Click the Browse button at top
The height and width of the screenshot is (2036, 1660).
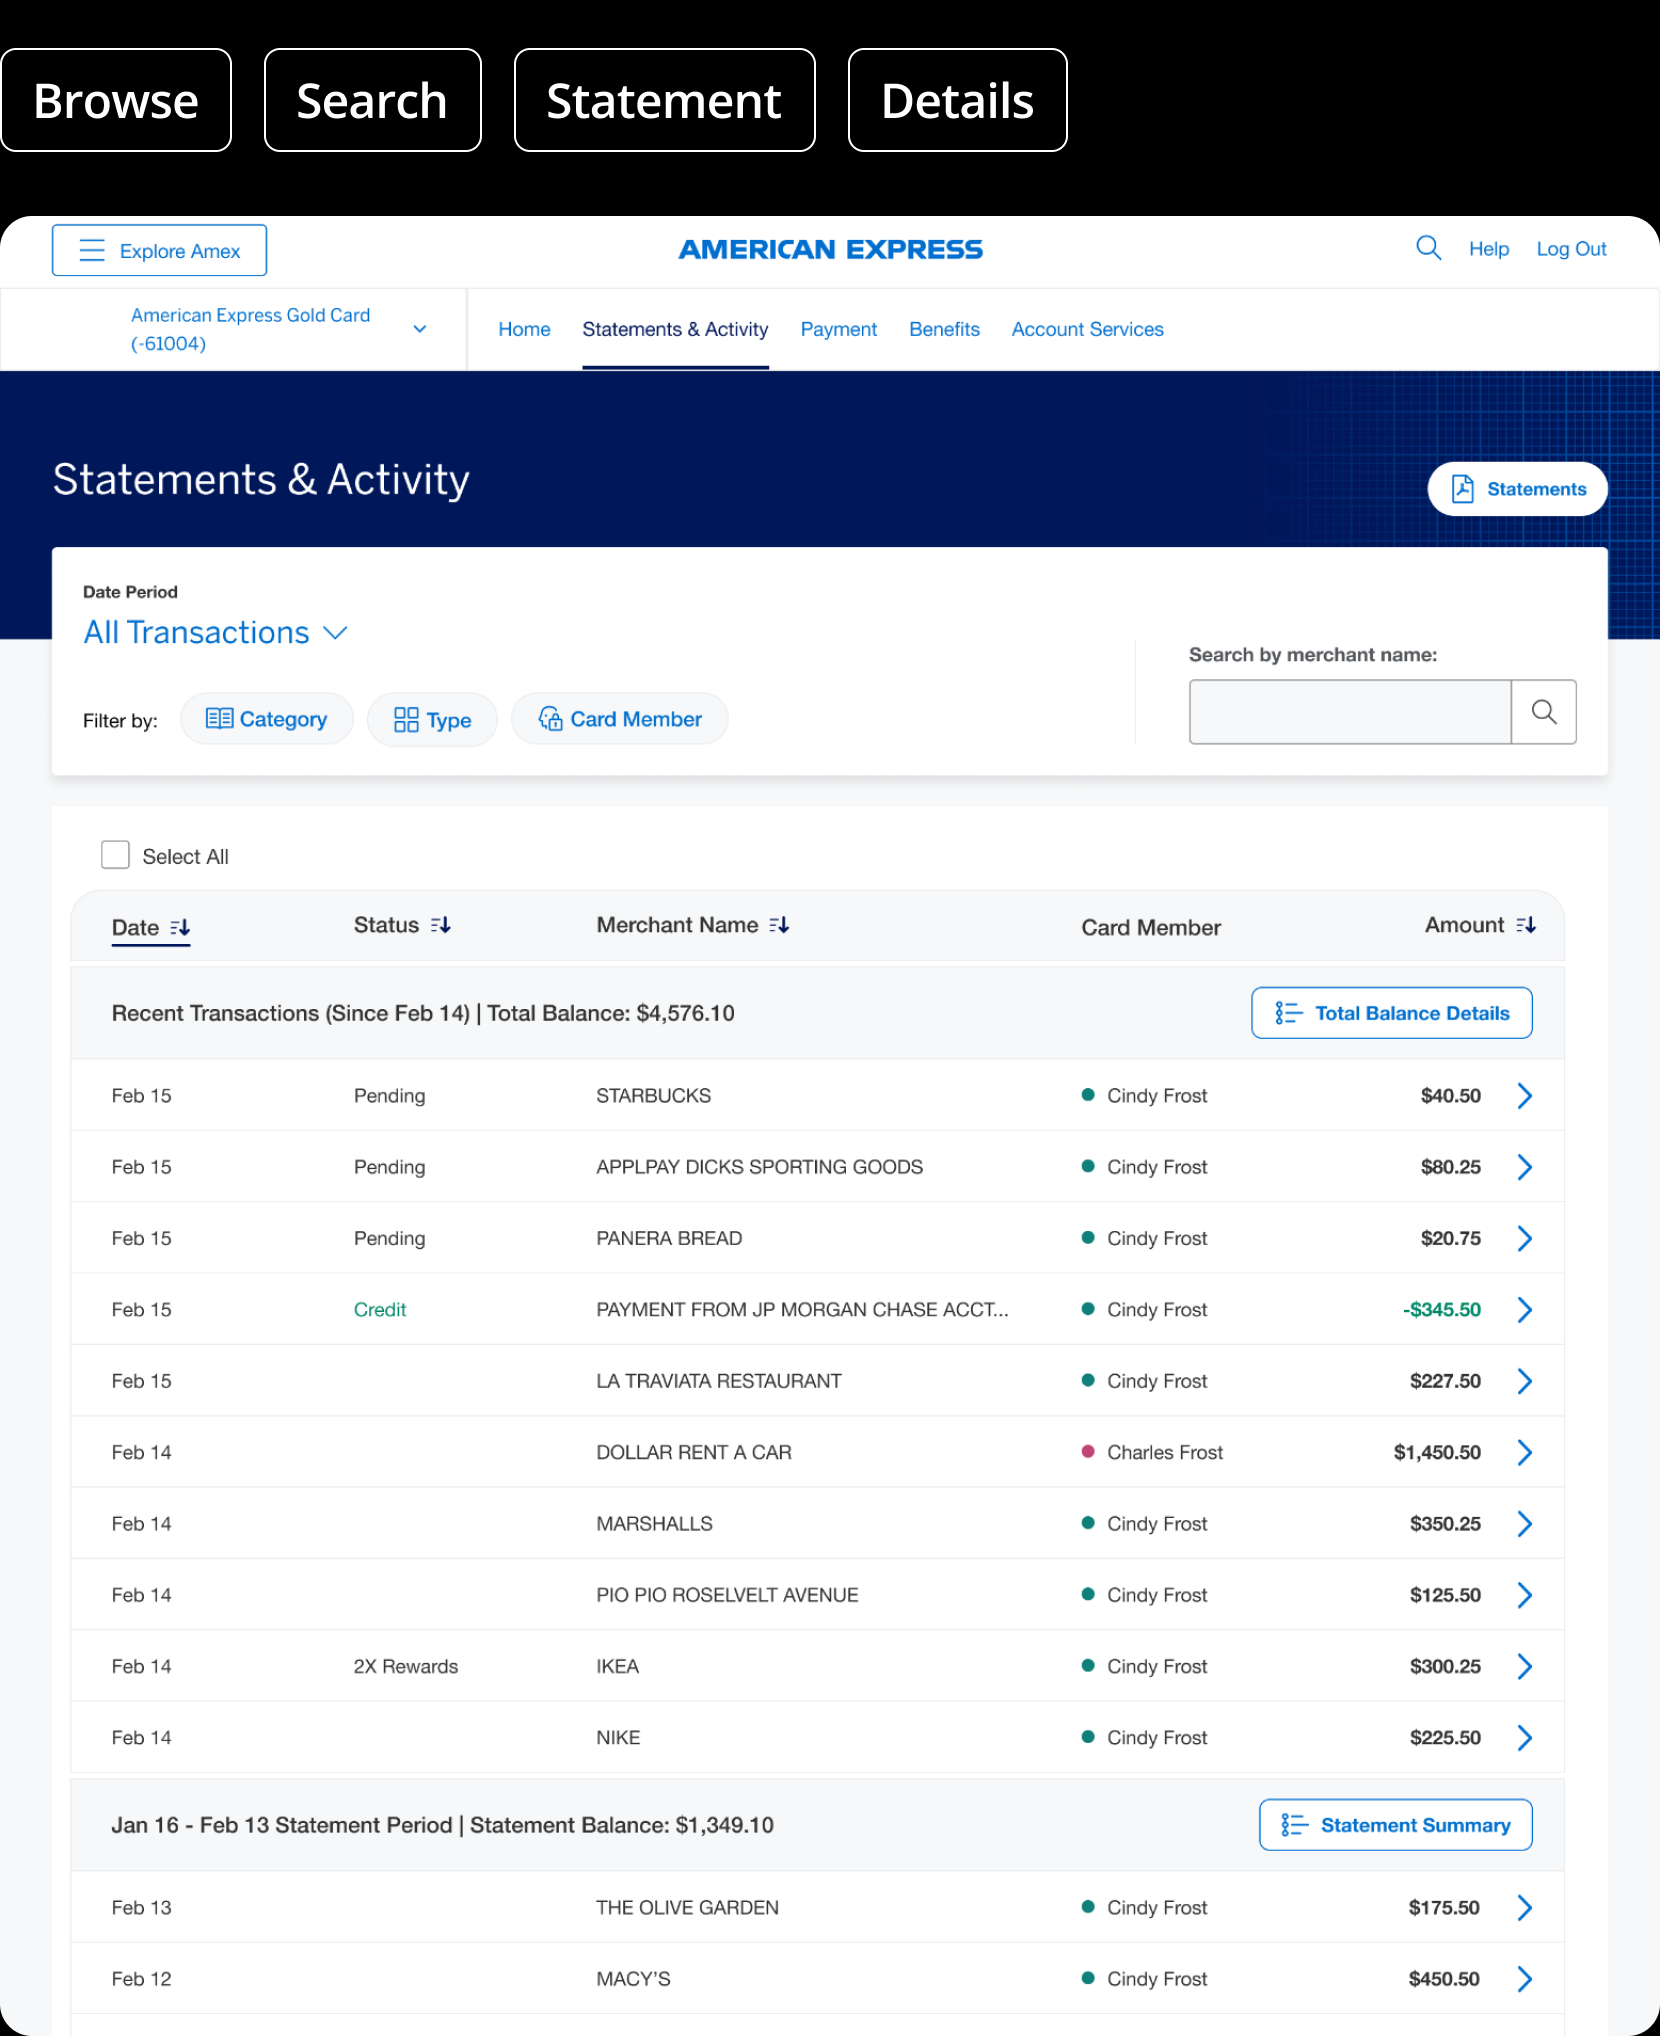tap(116, 100)
